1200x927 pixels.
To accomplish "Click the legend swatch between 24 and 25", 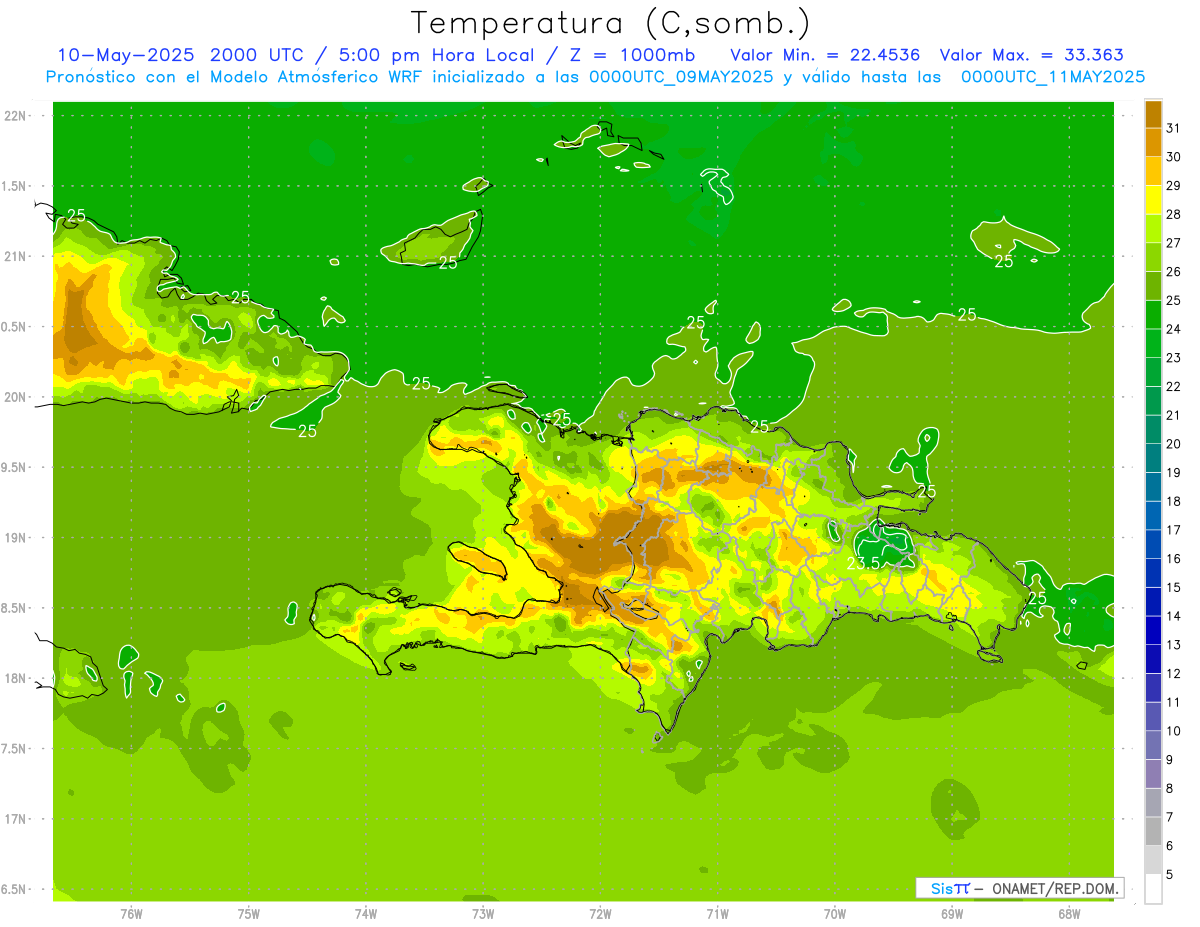I will (1153, 314).
